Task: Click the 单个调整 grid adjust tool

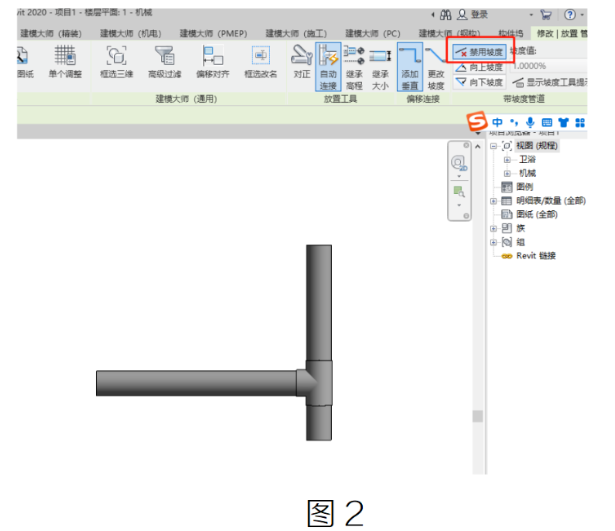Action: point(65,62)
